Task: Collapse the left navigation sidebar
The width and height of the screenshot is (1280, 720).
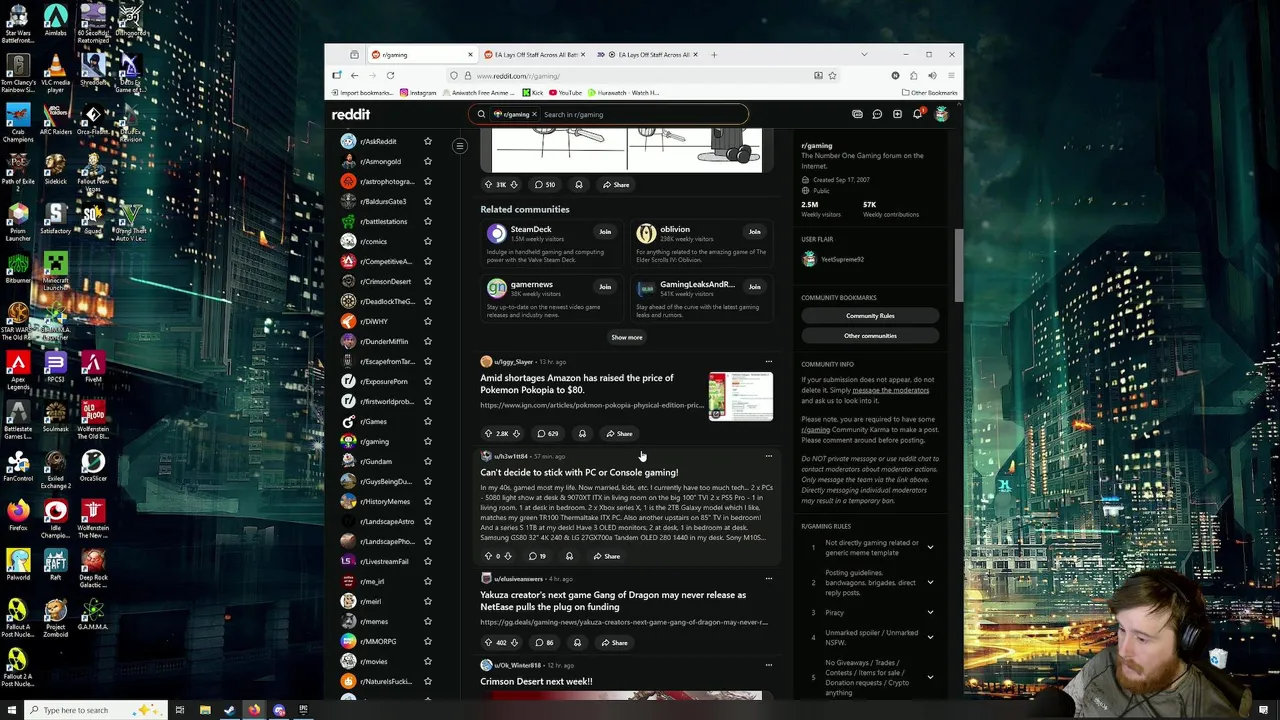Action: coord(460,146)
